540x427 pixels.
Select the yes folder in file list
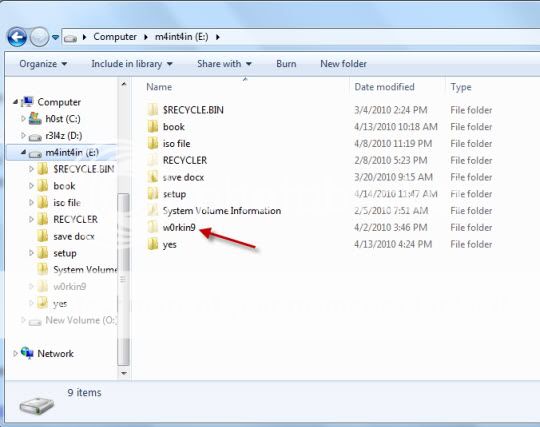click(169, 244)
